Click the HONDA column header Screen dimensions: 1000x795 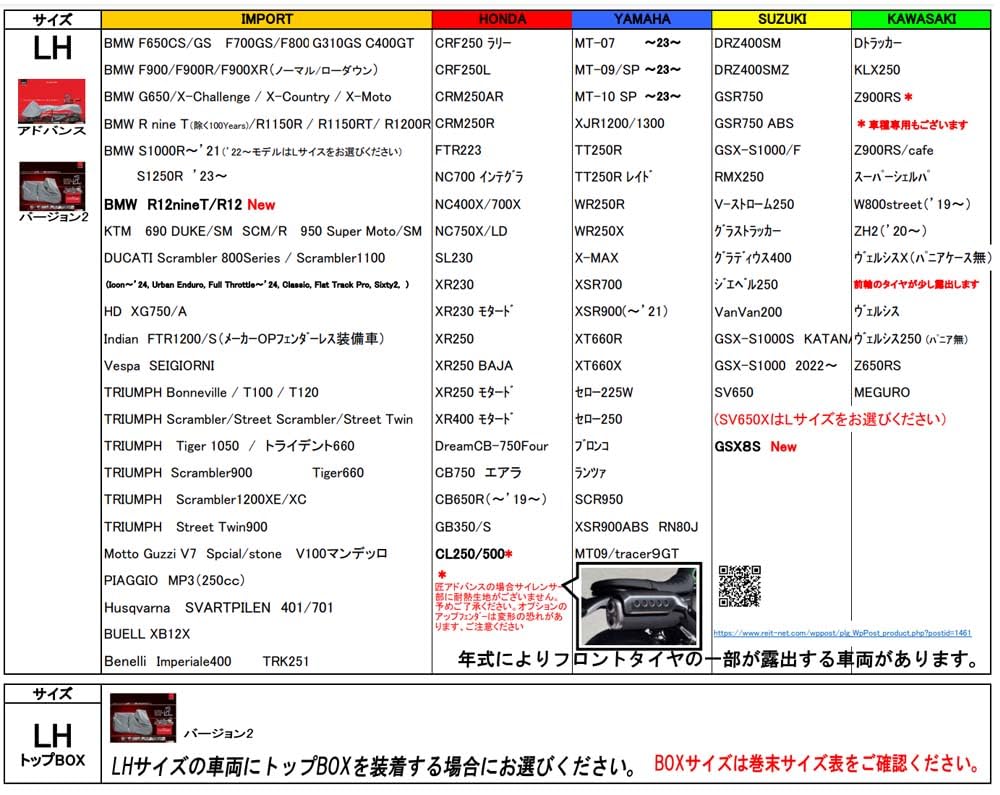(x=502, y=19)
